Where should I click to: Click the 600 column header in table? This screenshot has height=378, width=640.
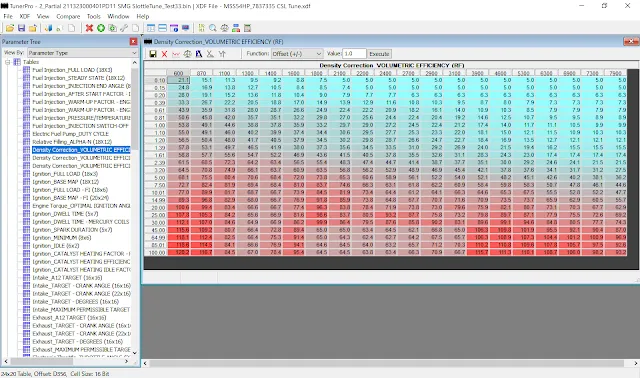click(178, 73)
